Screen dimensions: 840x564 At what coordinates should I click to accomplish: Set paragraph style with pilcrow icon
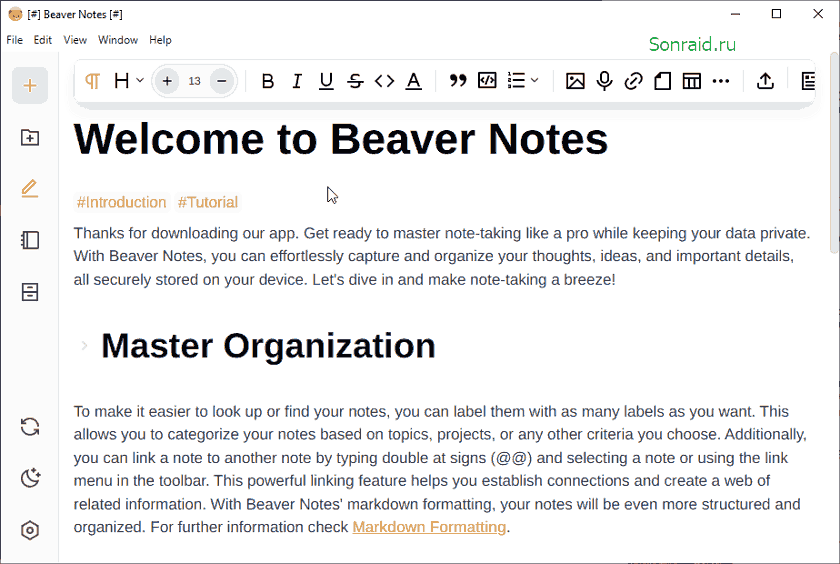click(x=92, y=81)
